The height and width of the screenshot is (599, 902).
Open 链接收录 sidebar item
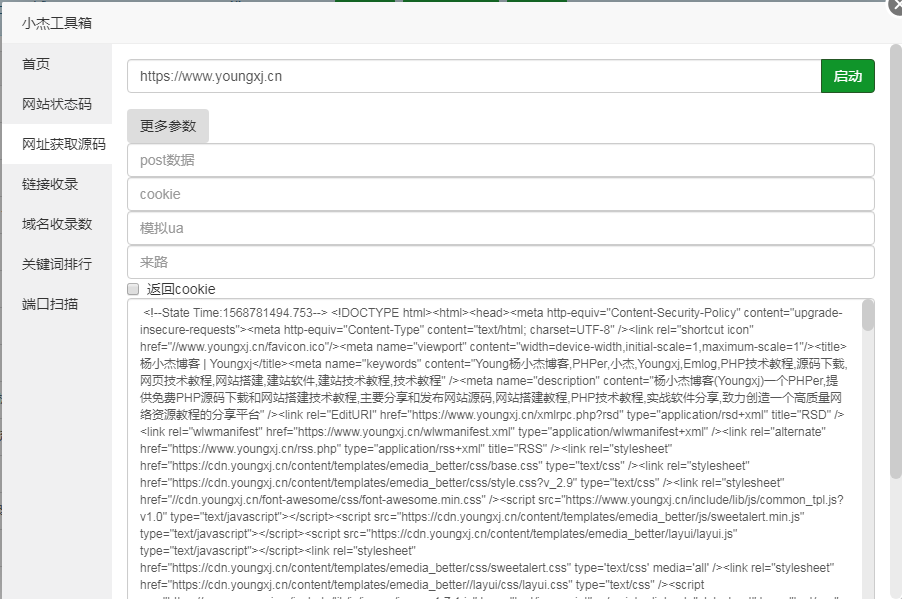tap(56, 184)
